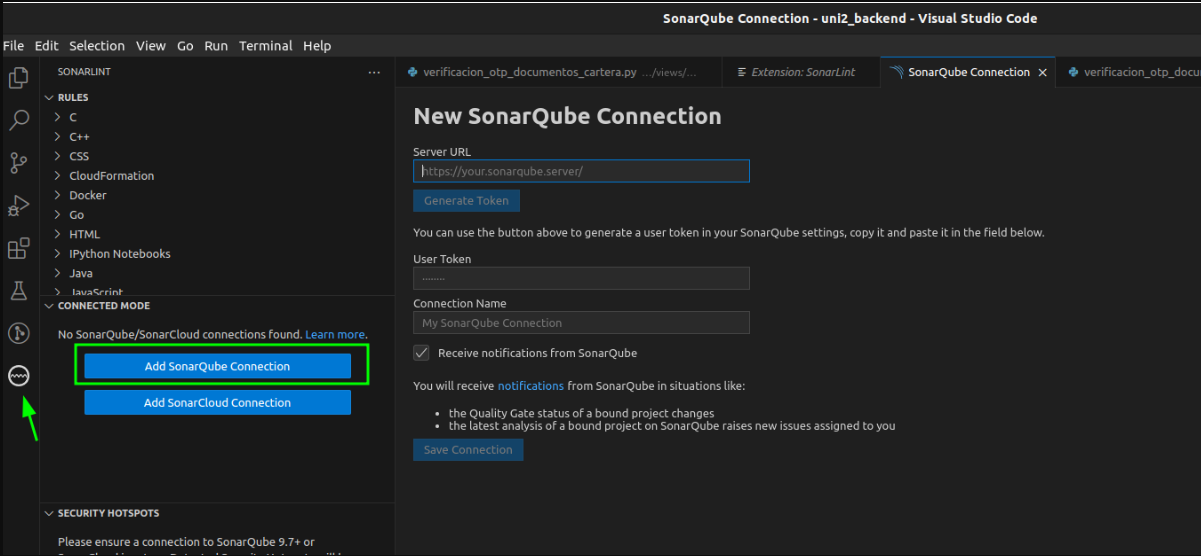Click the SONARLINT panel title
The width and height of the screenshot is (1201, 556).
[82, 72]
